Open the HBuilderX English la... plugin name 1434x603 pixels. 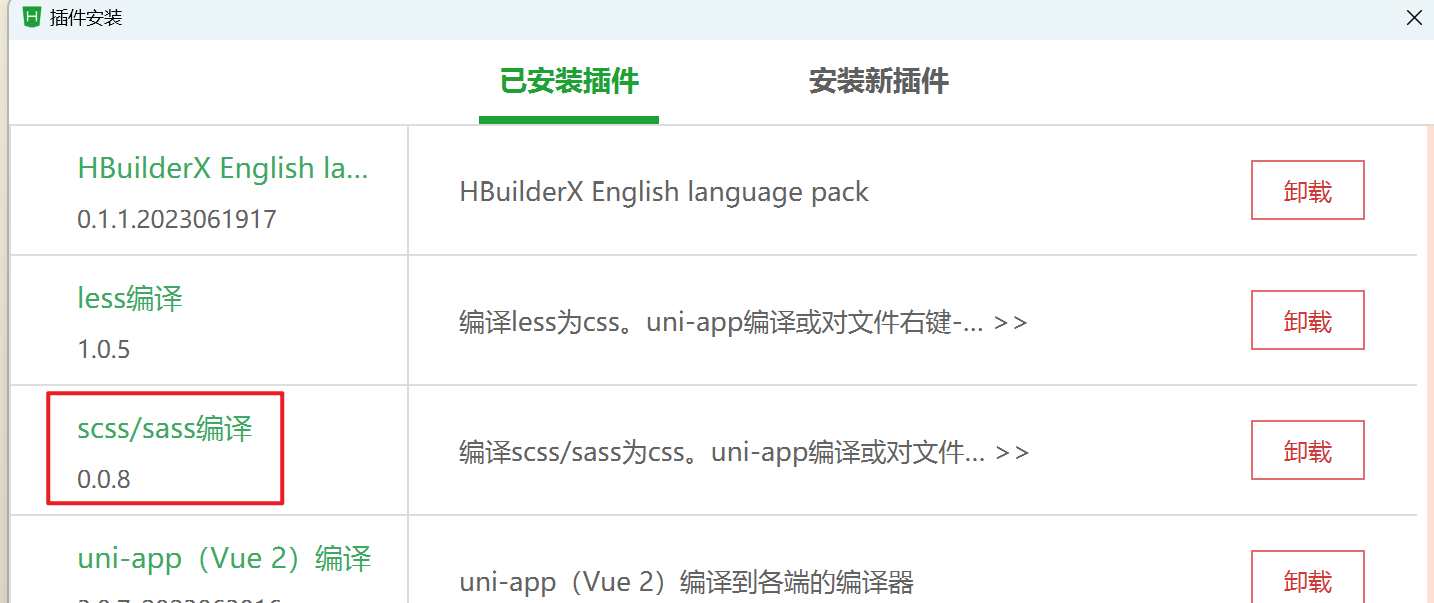[223, 168]
